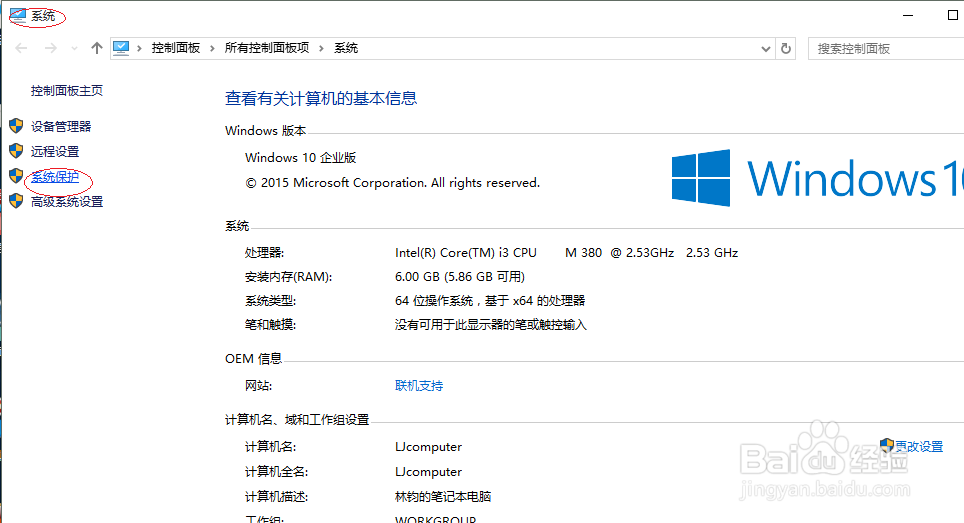This screenshot has width=964, height=523.
Task: Click the 2.53 GHz clock speed text
Action: (712, 253)
